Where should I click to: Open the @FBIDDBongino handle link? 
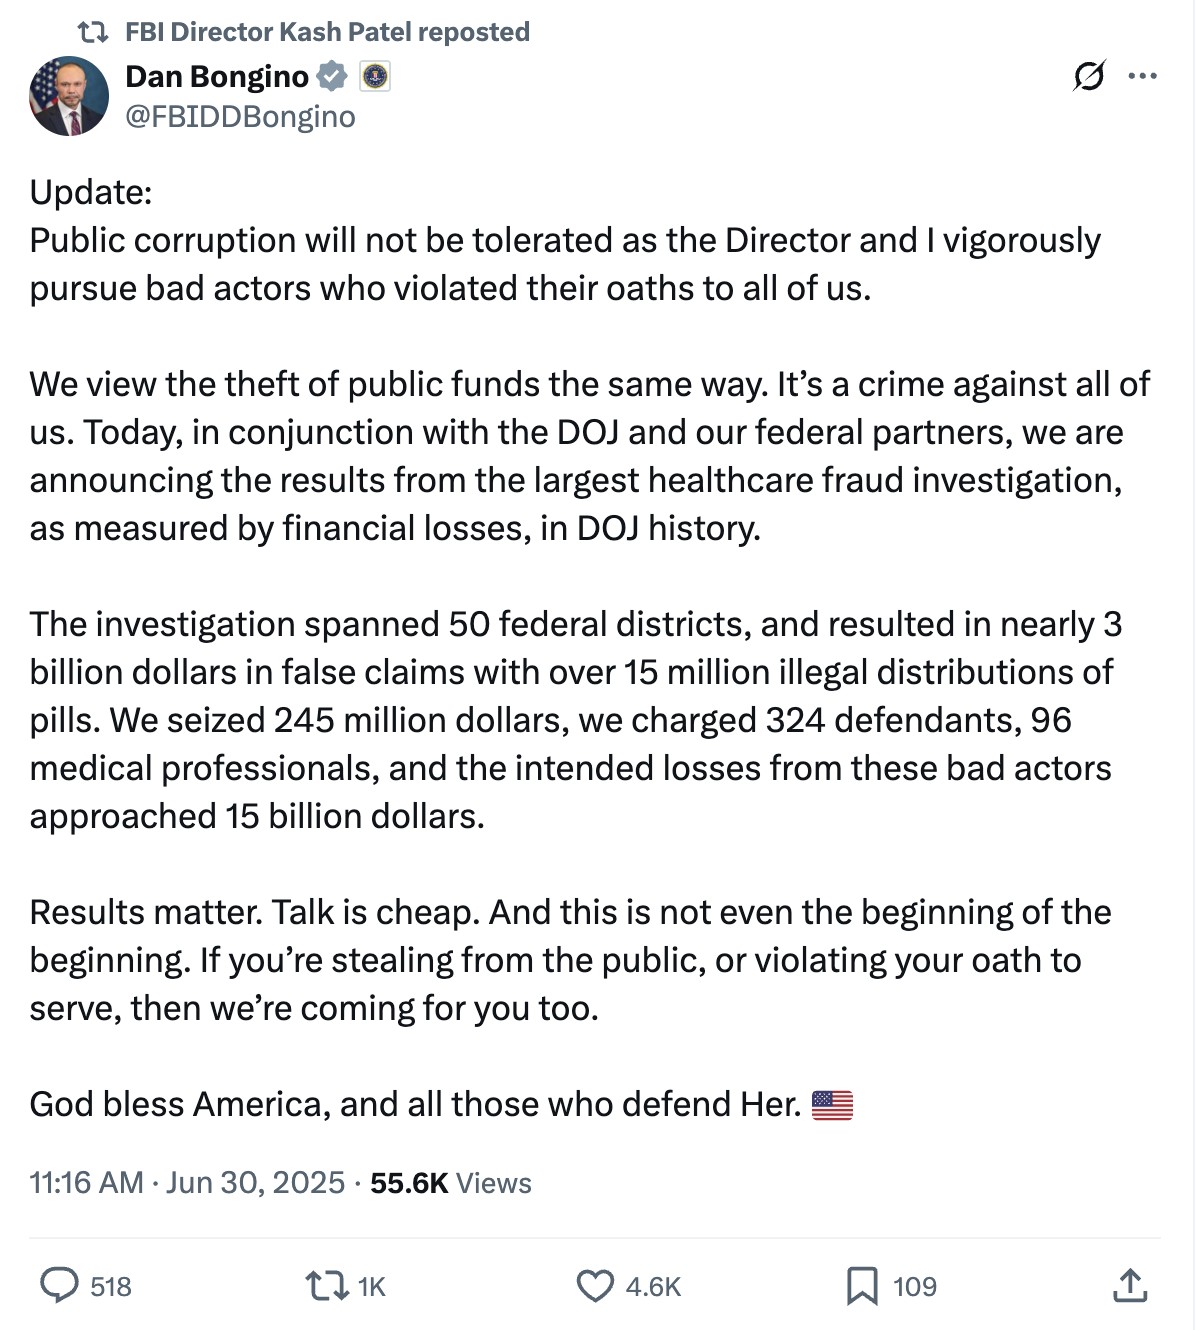coord(240,117)
